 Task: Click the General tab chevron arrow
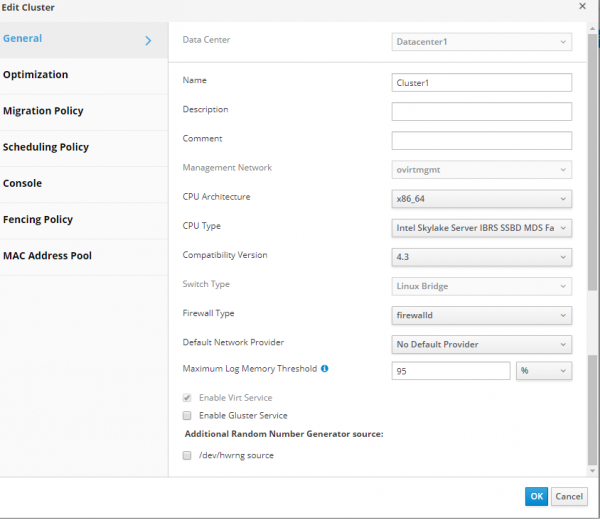(x=148, y=40)
